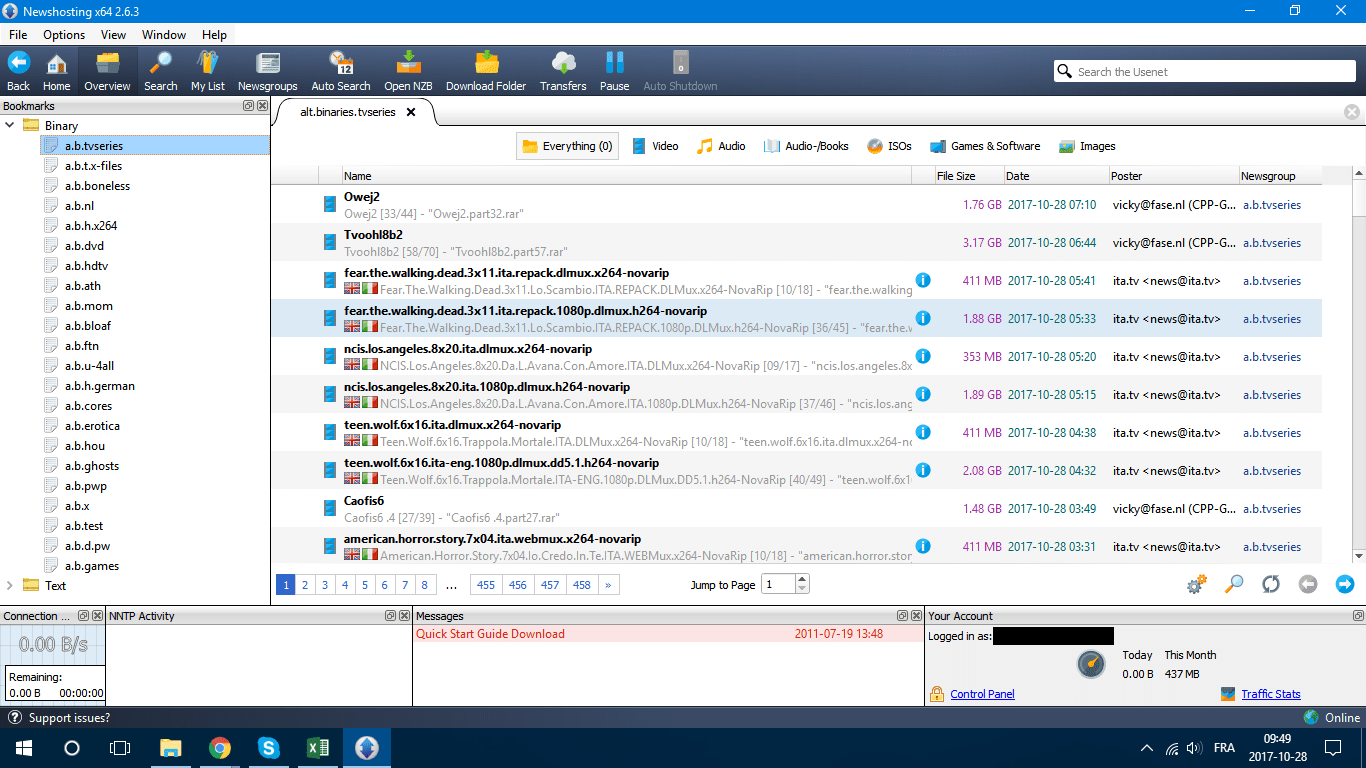1366x768 pixels.
Task: Open NZB file from toolbar
Action: [408, 64]
